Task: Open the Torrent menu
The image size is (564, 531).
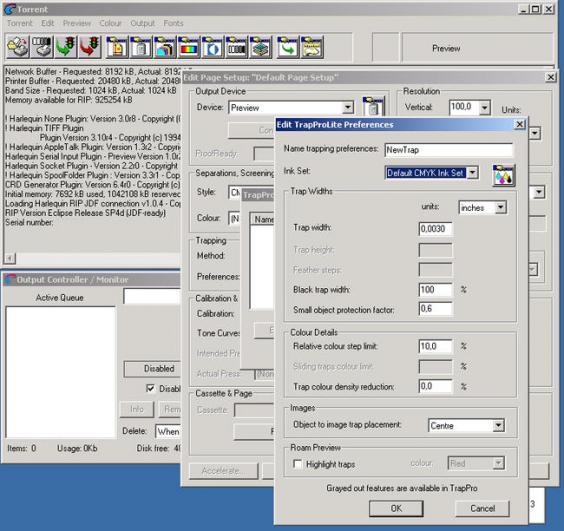Action: (x=19, y=23)
